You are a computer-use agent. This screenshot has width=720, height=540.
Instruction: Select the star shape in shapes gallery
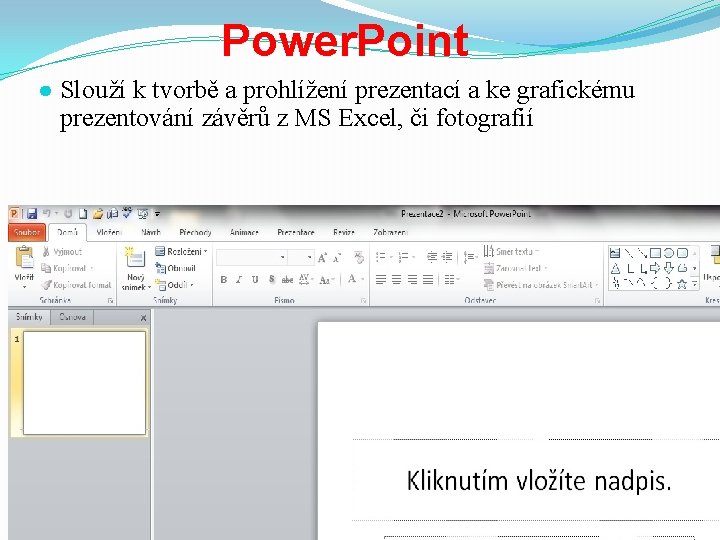tap(682, 284)
